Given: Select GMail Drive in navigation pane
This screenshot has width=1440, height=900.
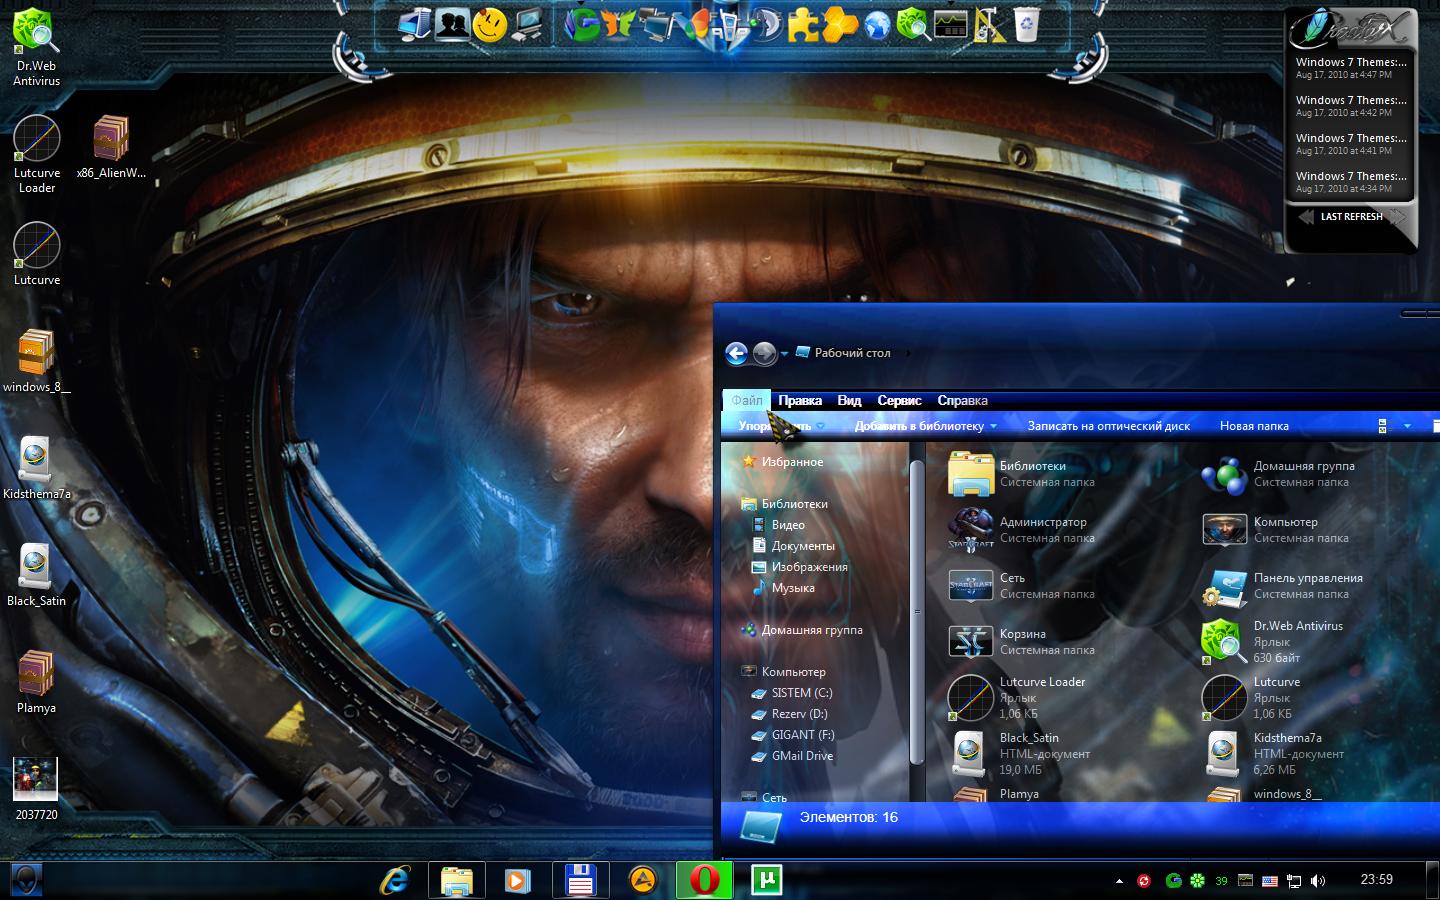Looking at the screenshot, I should click(x=793, y=756).
